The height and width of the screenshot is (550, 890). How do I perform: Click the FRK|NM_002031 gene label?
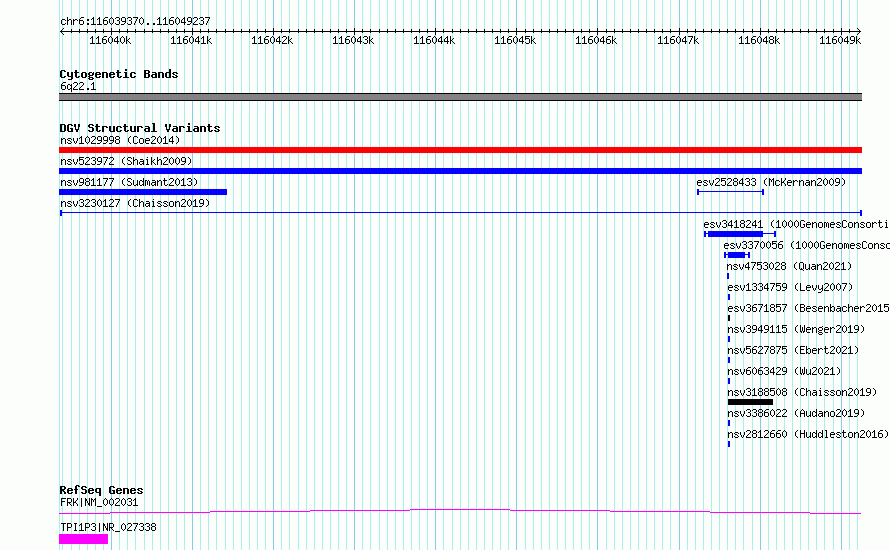click(x=99, y=502)
